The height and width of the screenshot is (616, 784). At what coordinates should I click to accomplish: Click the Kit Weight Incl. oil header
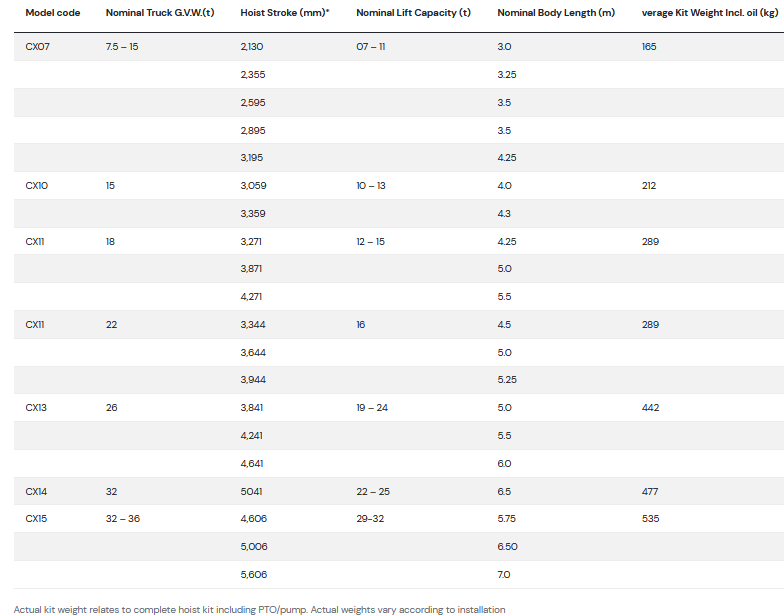[x=709, y=12]
